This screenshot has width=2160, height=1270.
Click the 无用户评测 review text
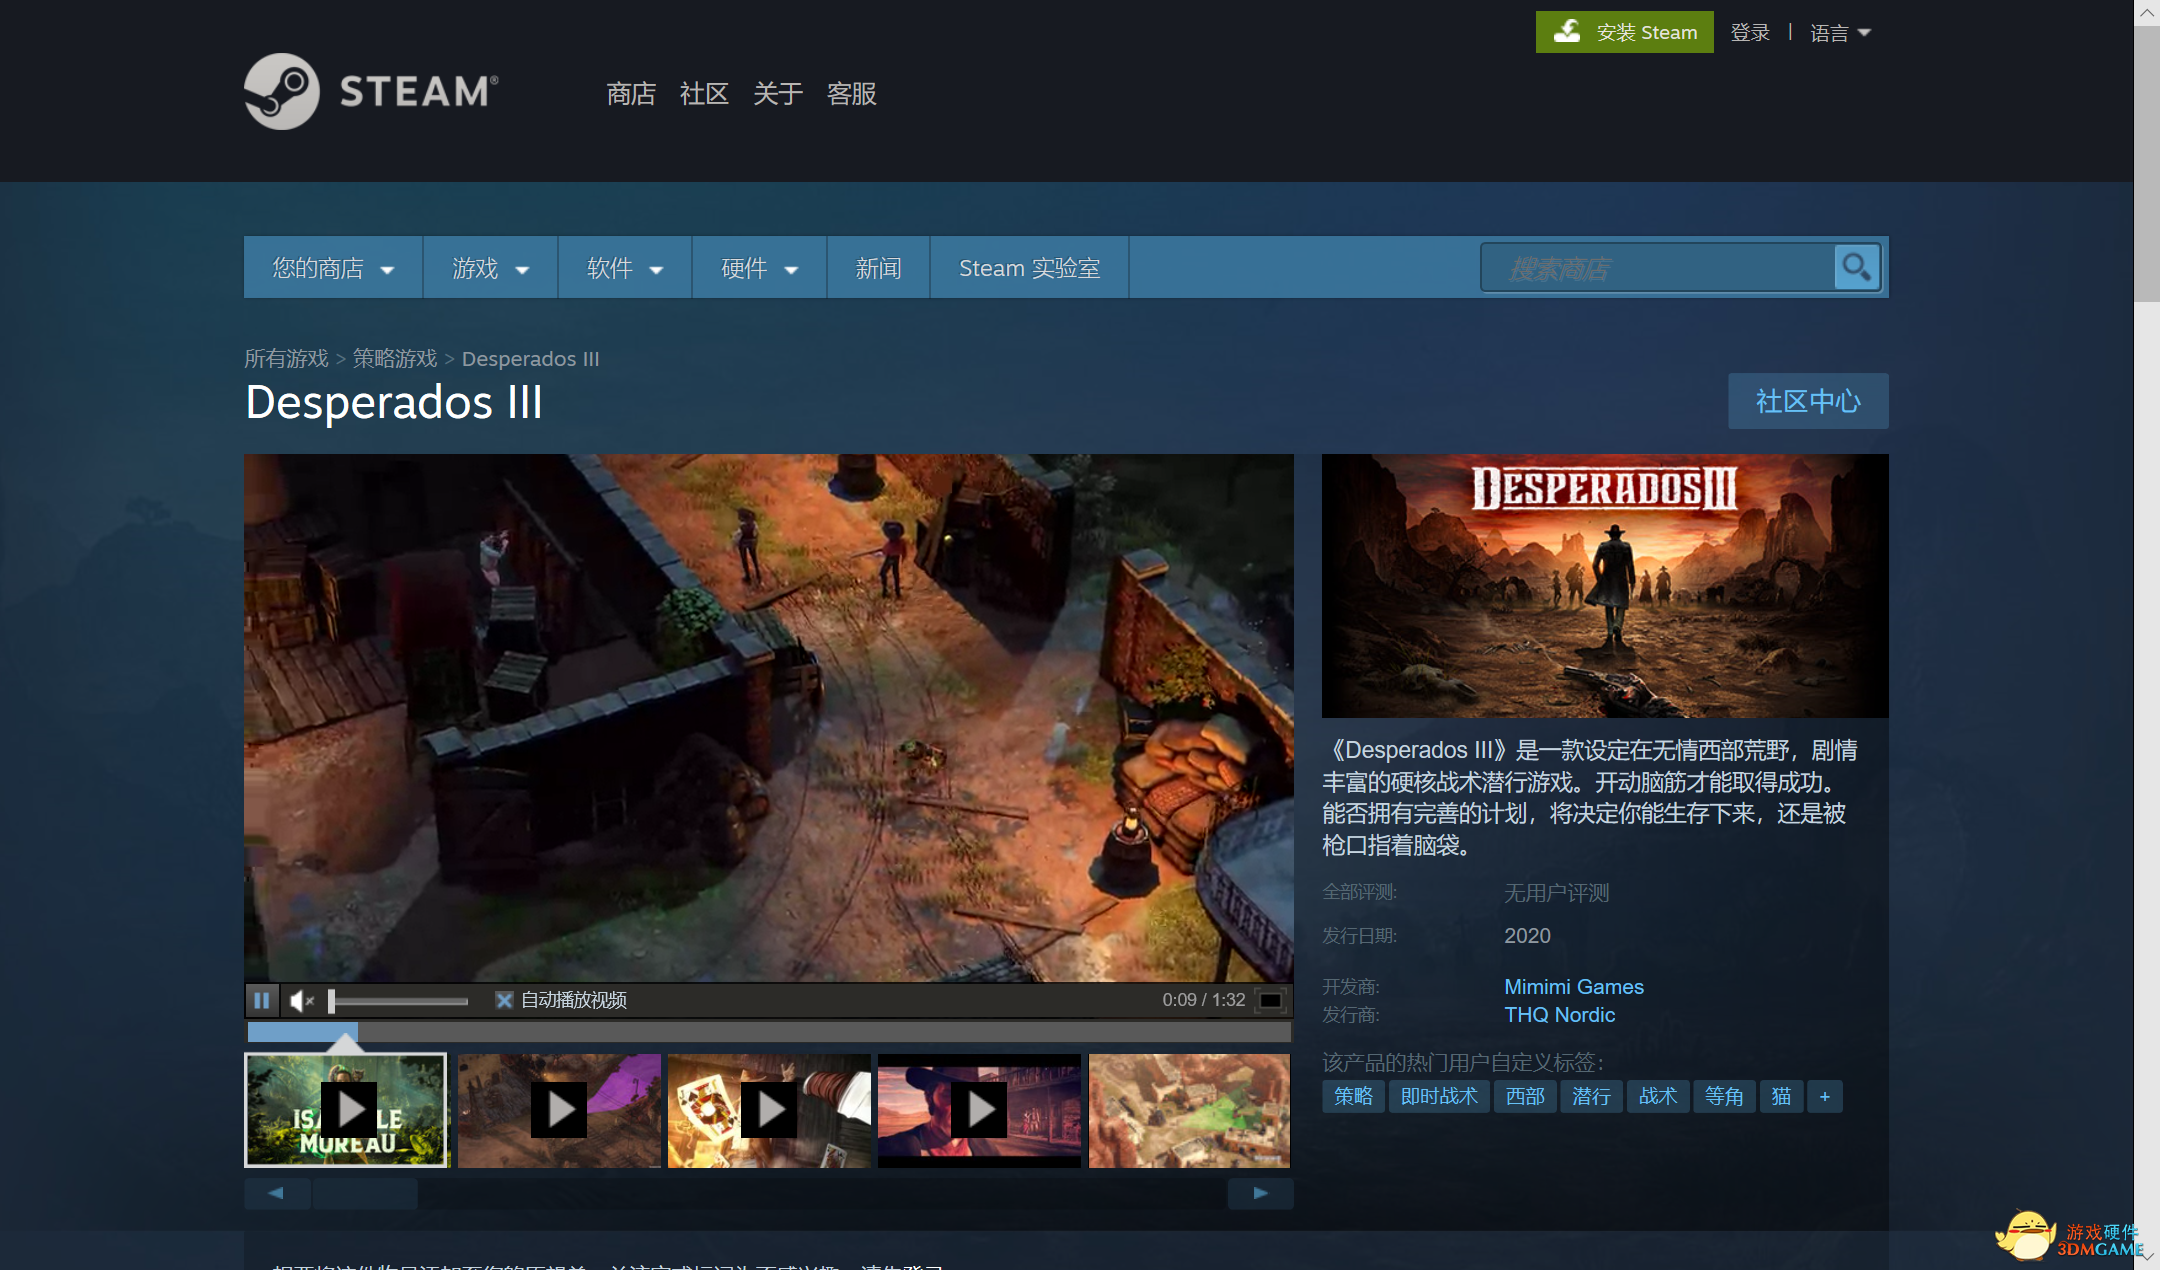coord(1557,893)
